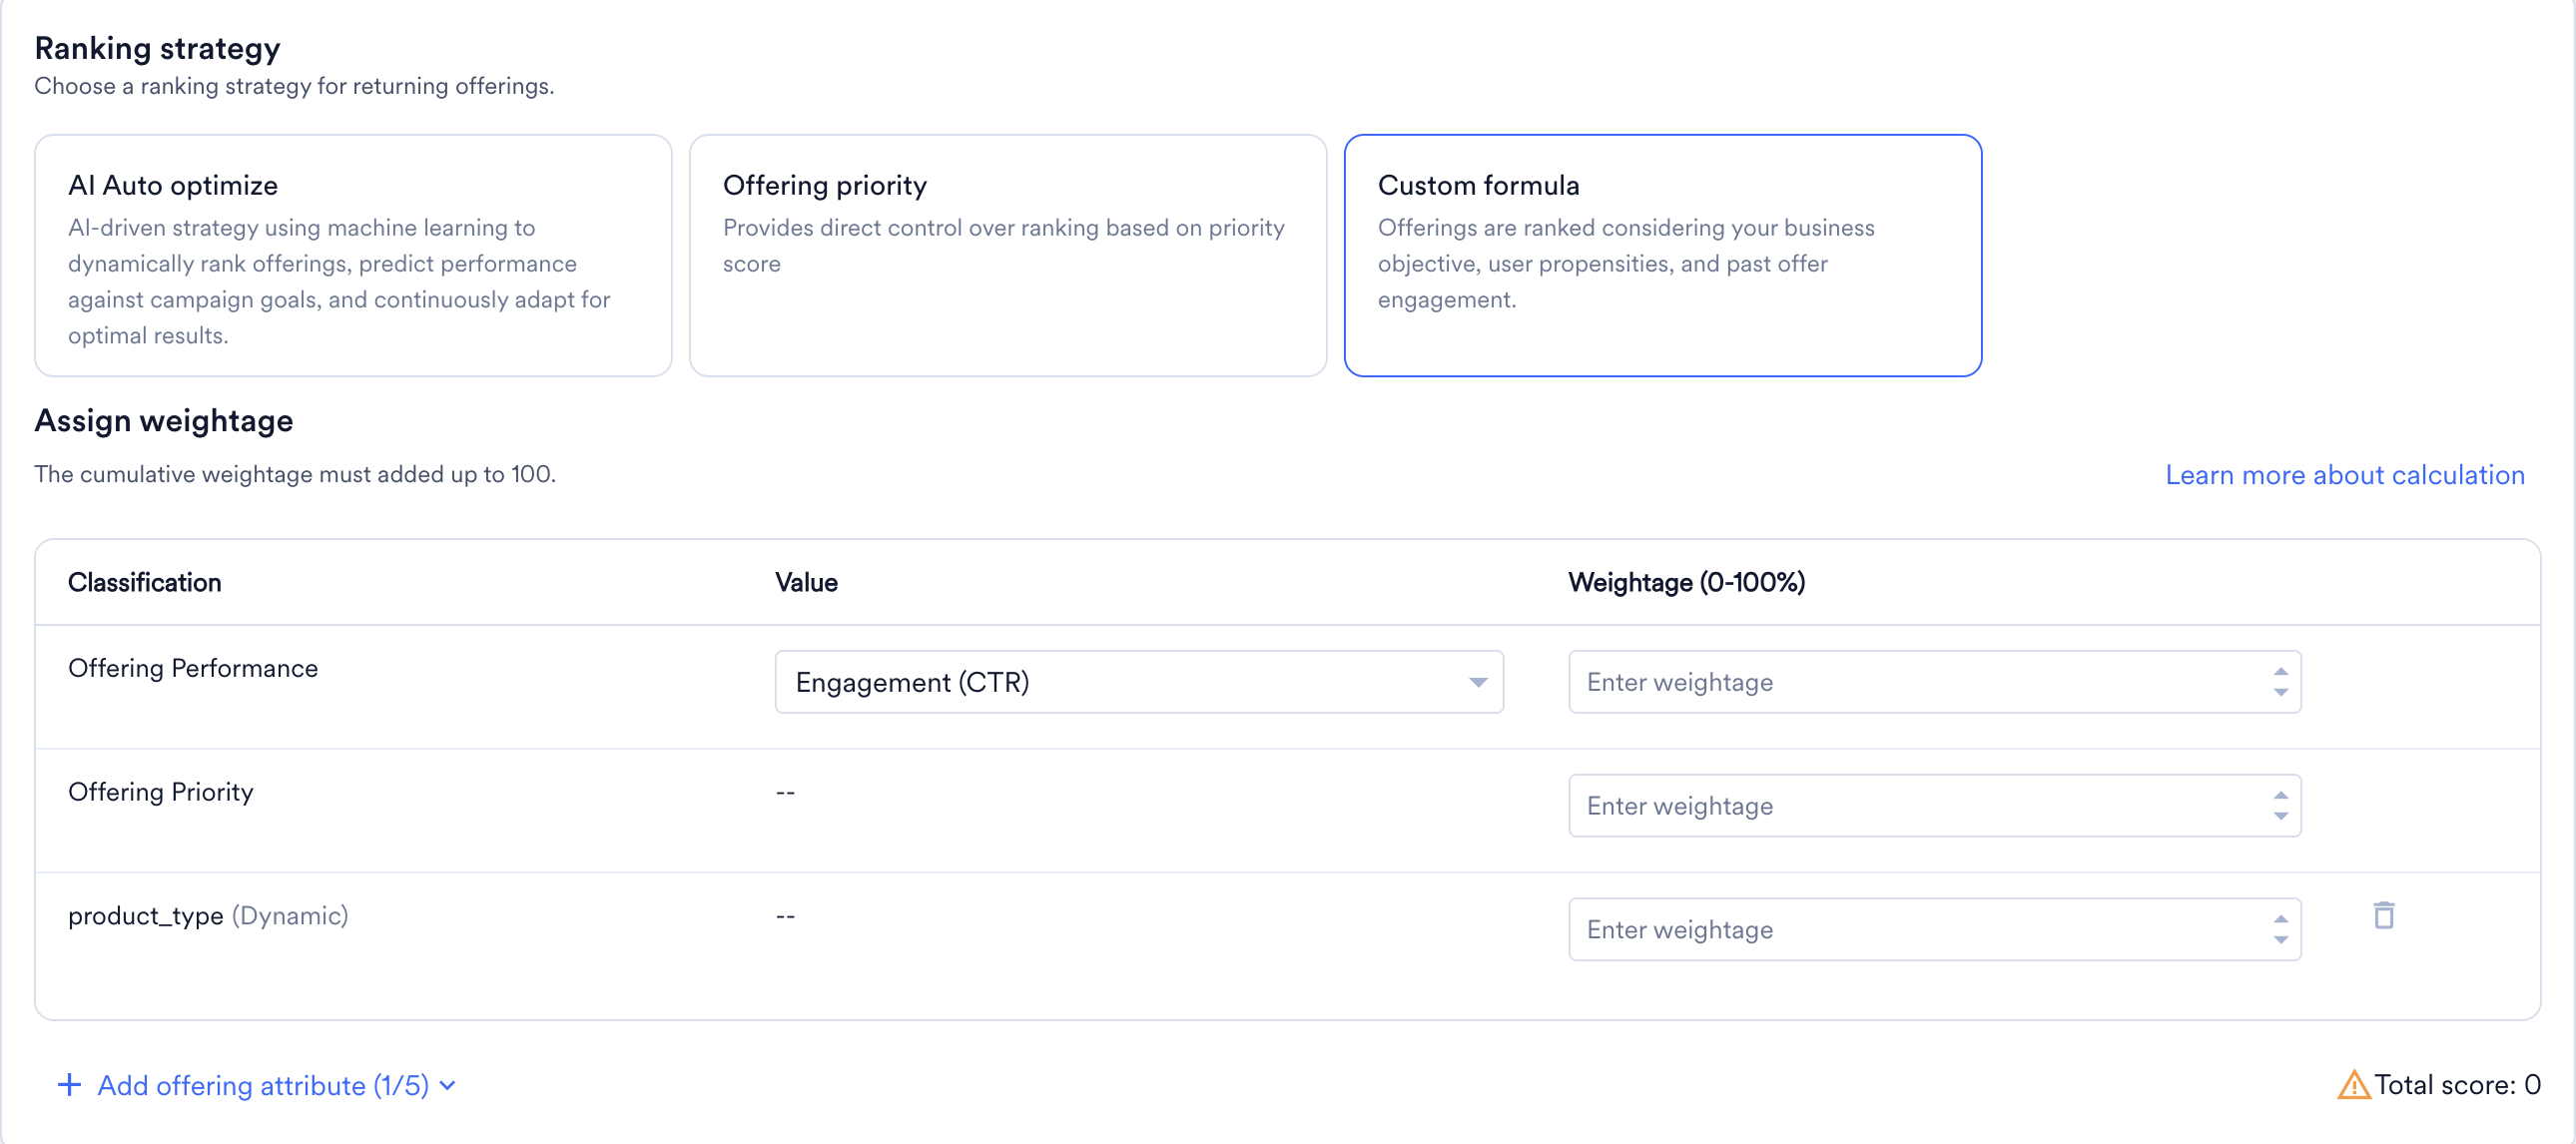Select the Custom formula strategy card

coord(1663,255)
